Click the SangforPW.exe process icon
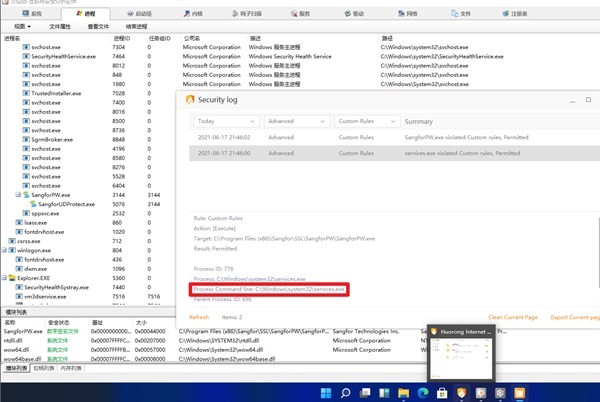The height and width of the screenshot is (402, 600). (26, 195)
